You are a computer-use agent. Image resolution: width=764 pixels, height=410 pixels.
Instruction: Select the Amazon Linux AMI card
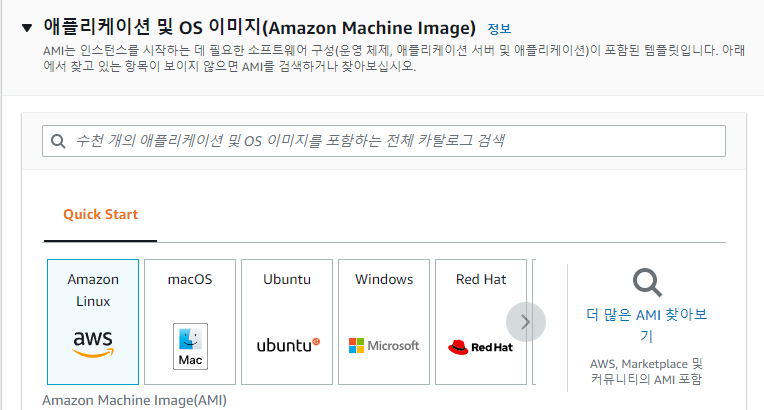pos(93,322)
